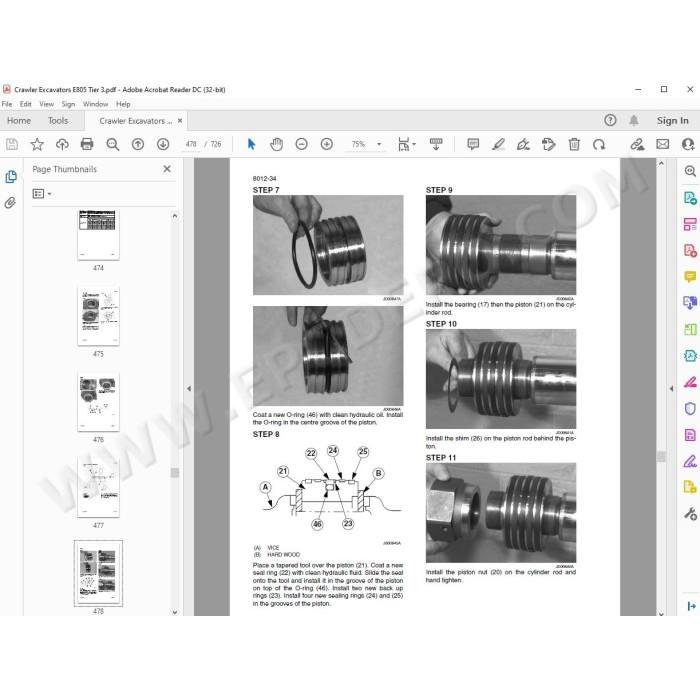Open Protect shield tool in sidebar
Viewport: 700px width, 700px height.
[x=690, y=408]
